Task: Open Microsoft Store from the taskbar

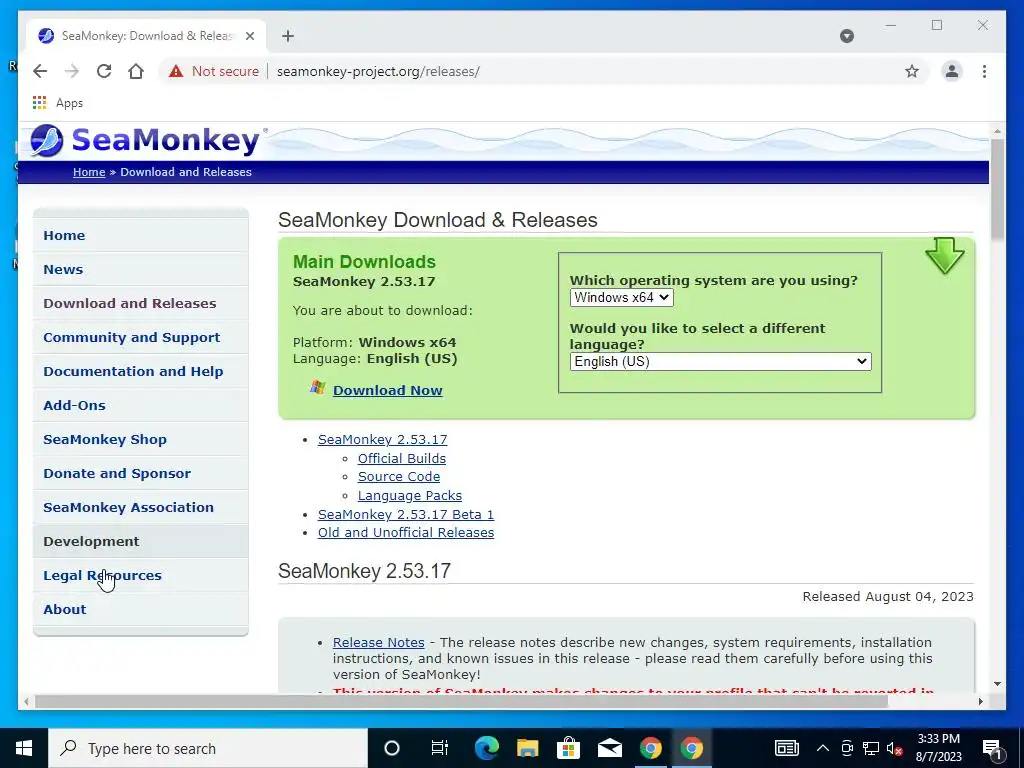Action: tap(568, 748)
